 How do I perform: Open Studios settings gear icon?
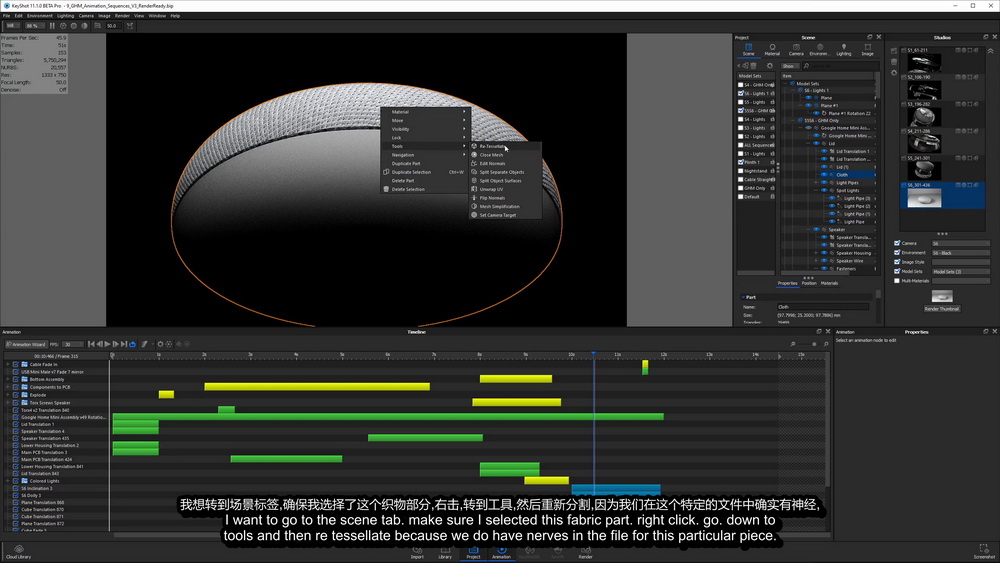point(893,73)
